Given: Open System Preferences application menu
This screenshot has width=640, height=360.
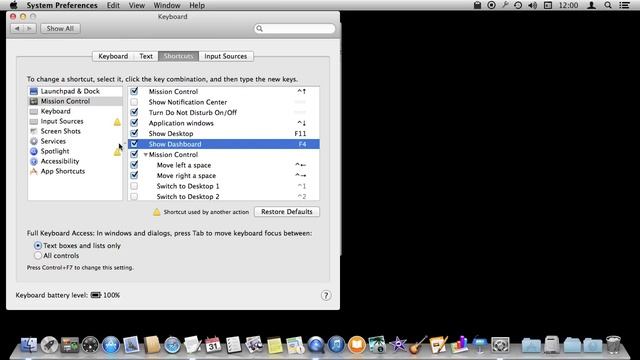Looking at the screenshot, I should (62, 5).
